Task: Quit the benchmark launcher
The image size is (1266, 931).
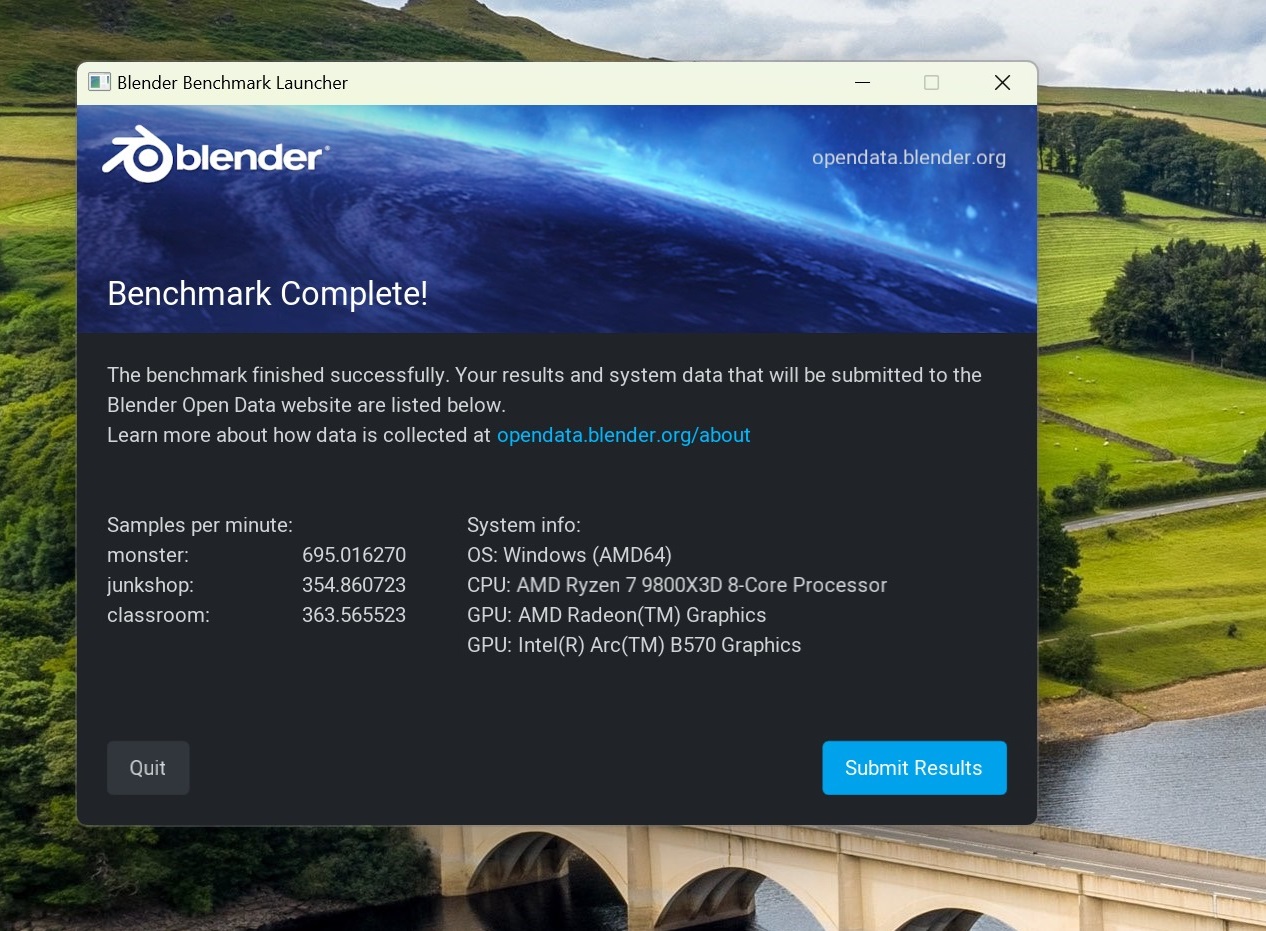Action: [148, 768]
